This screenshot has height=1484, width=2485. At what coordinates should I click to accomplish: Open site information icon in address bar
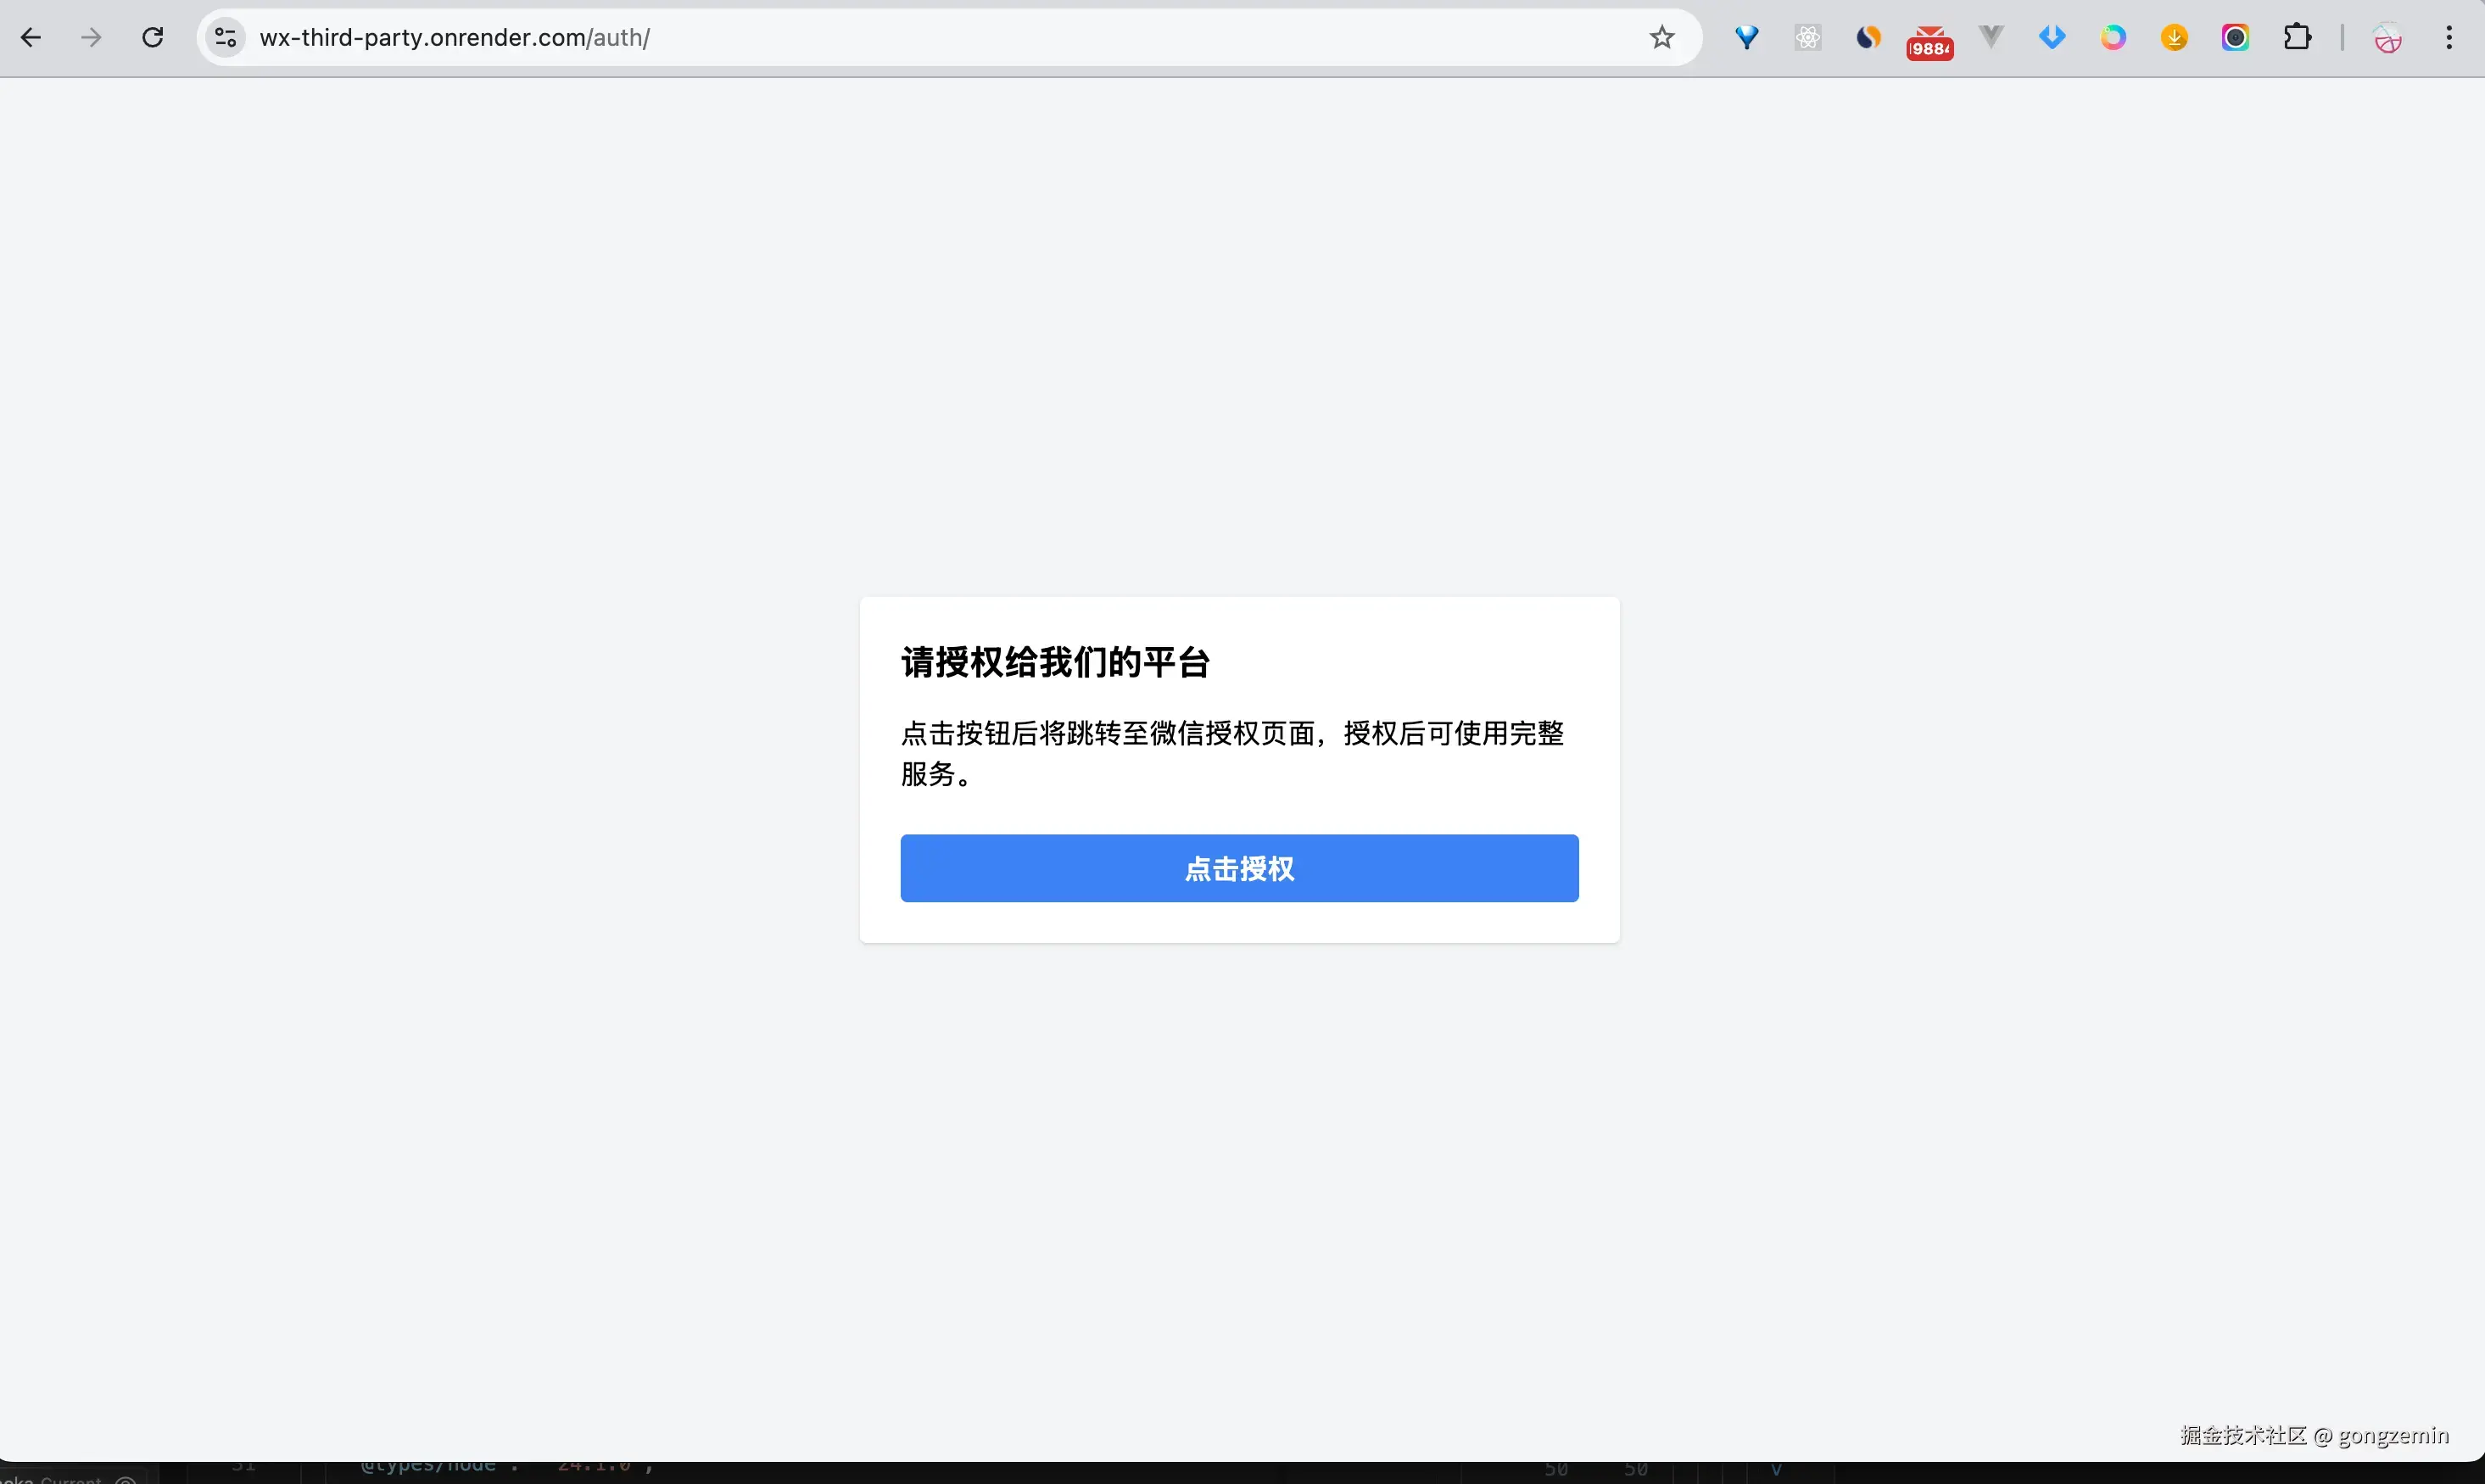(x=226, y=38)
